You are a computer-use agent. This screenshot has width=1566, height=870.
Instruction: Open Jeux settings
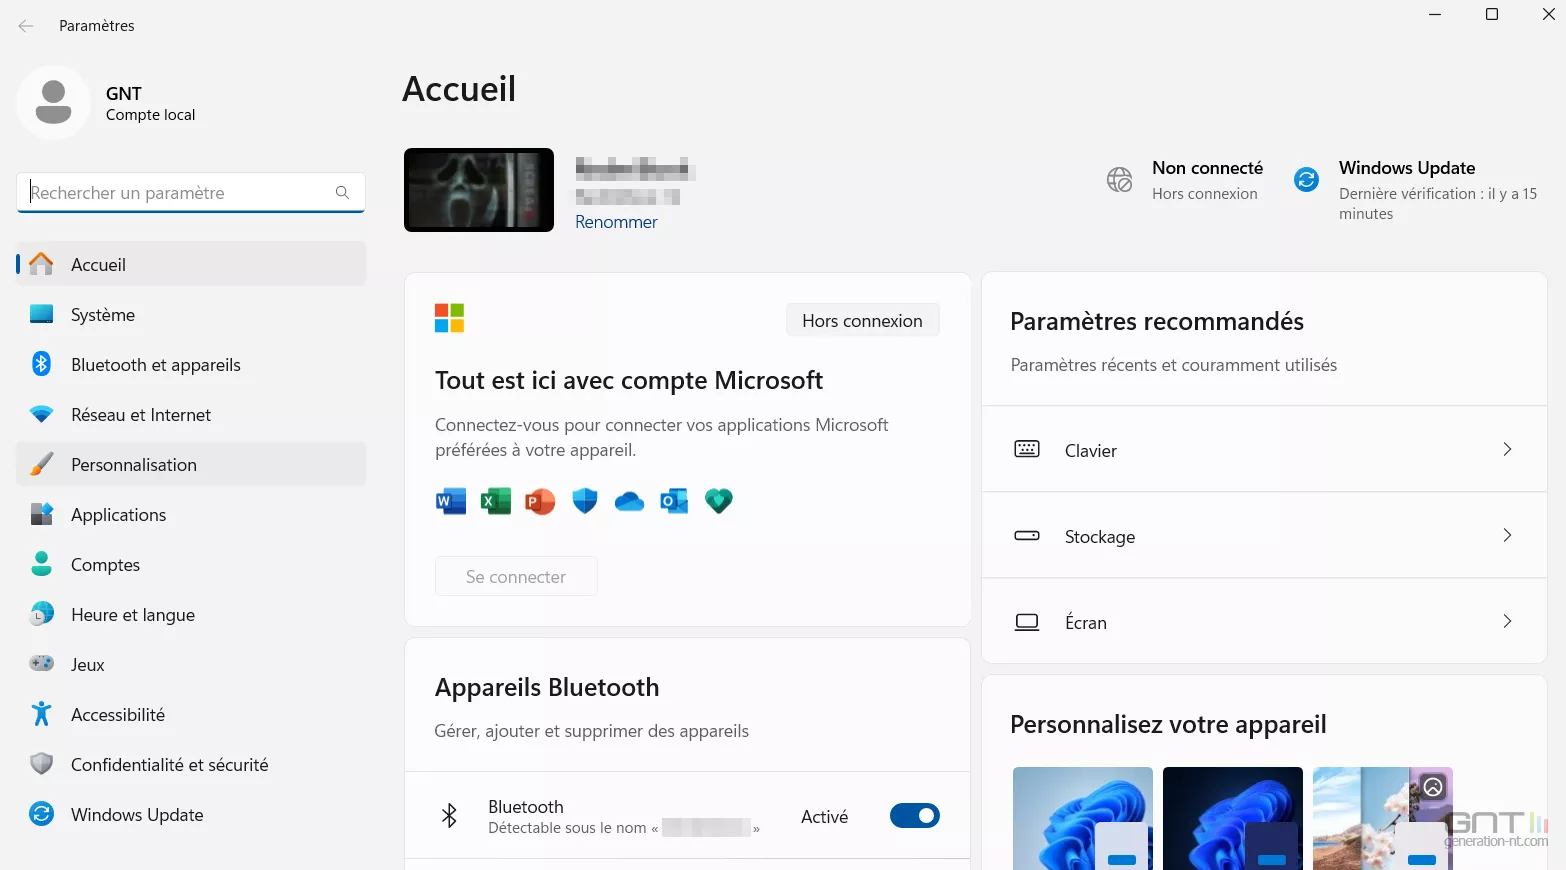click(191, 664)
